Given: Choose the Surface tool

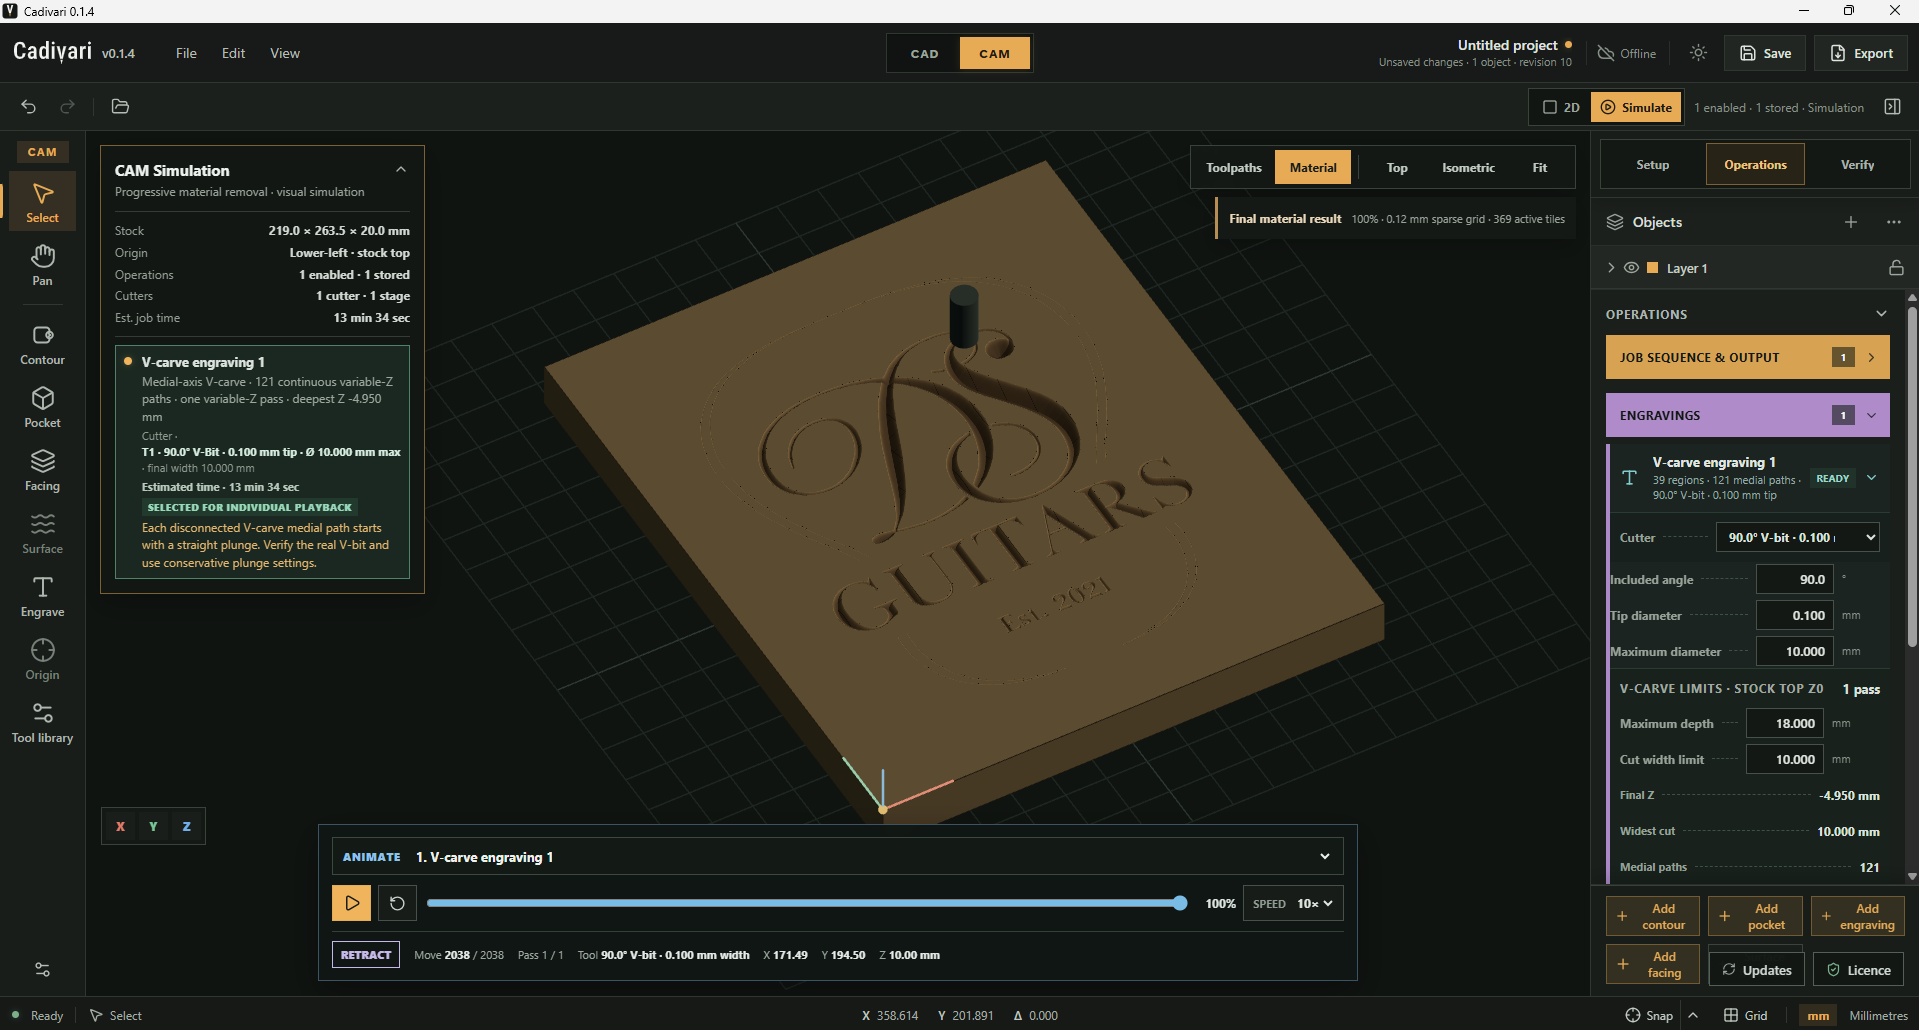Looking at the screenshot, I should (42, 534).
